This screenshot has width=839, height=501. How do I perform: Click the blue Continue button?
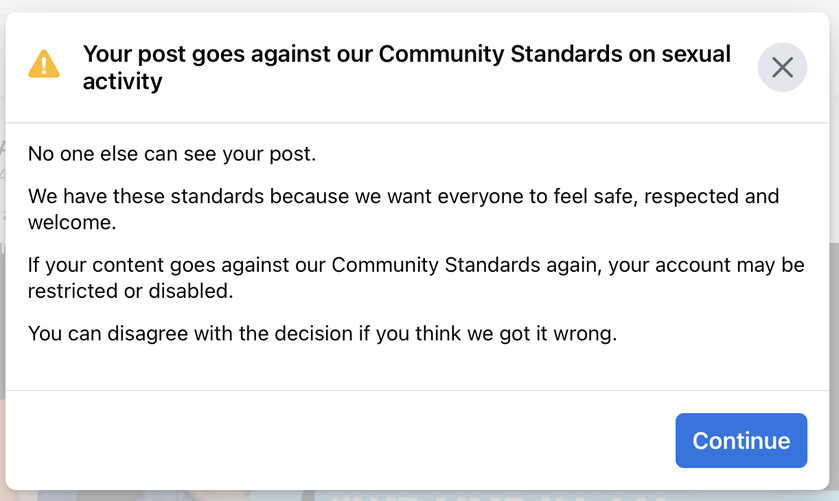tap(741, 441)
